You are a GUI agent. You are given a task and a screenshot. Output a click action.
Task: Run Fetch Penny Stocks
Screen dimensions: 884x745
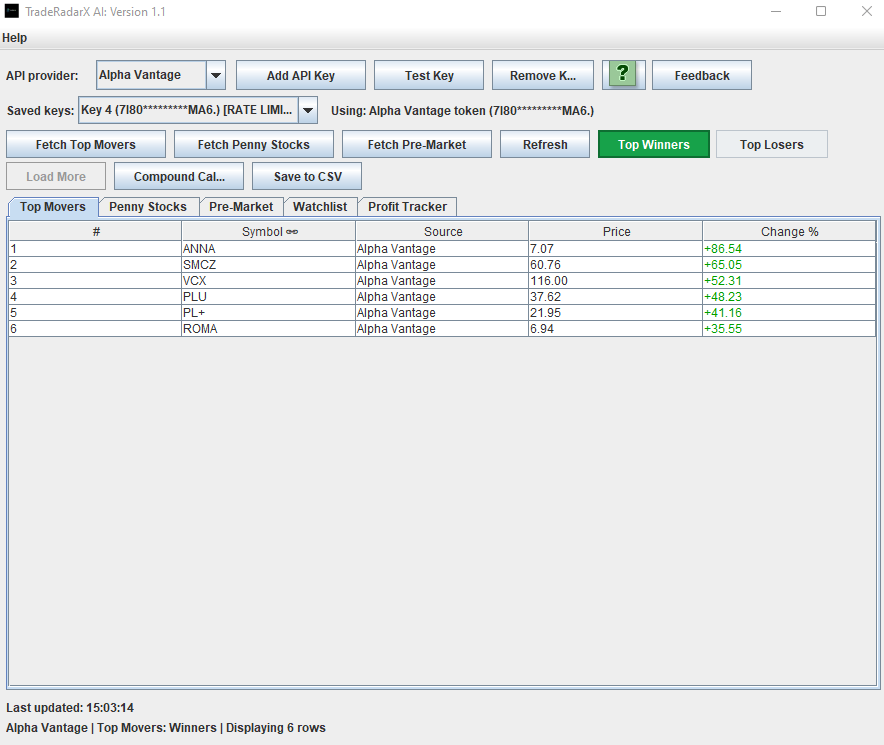pos(253,144)
